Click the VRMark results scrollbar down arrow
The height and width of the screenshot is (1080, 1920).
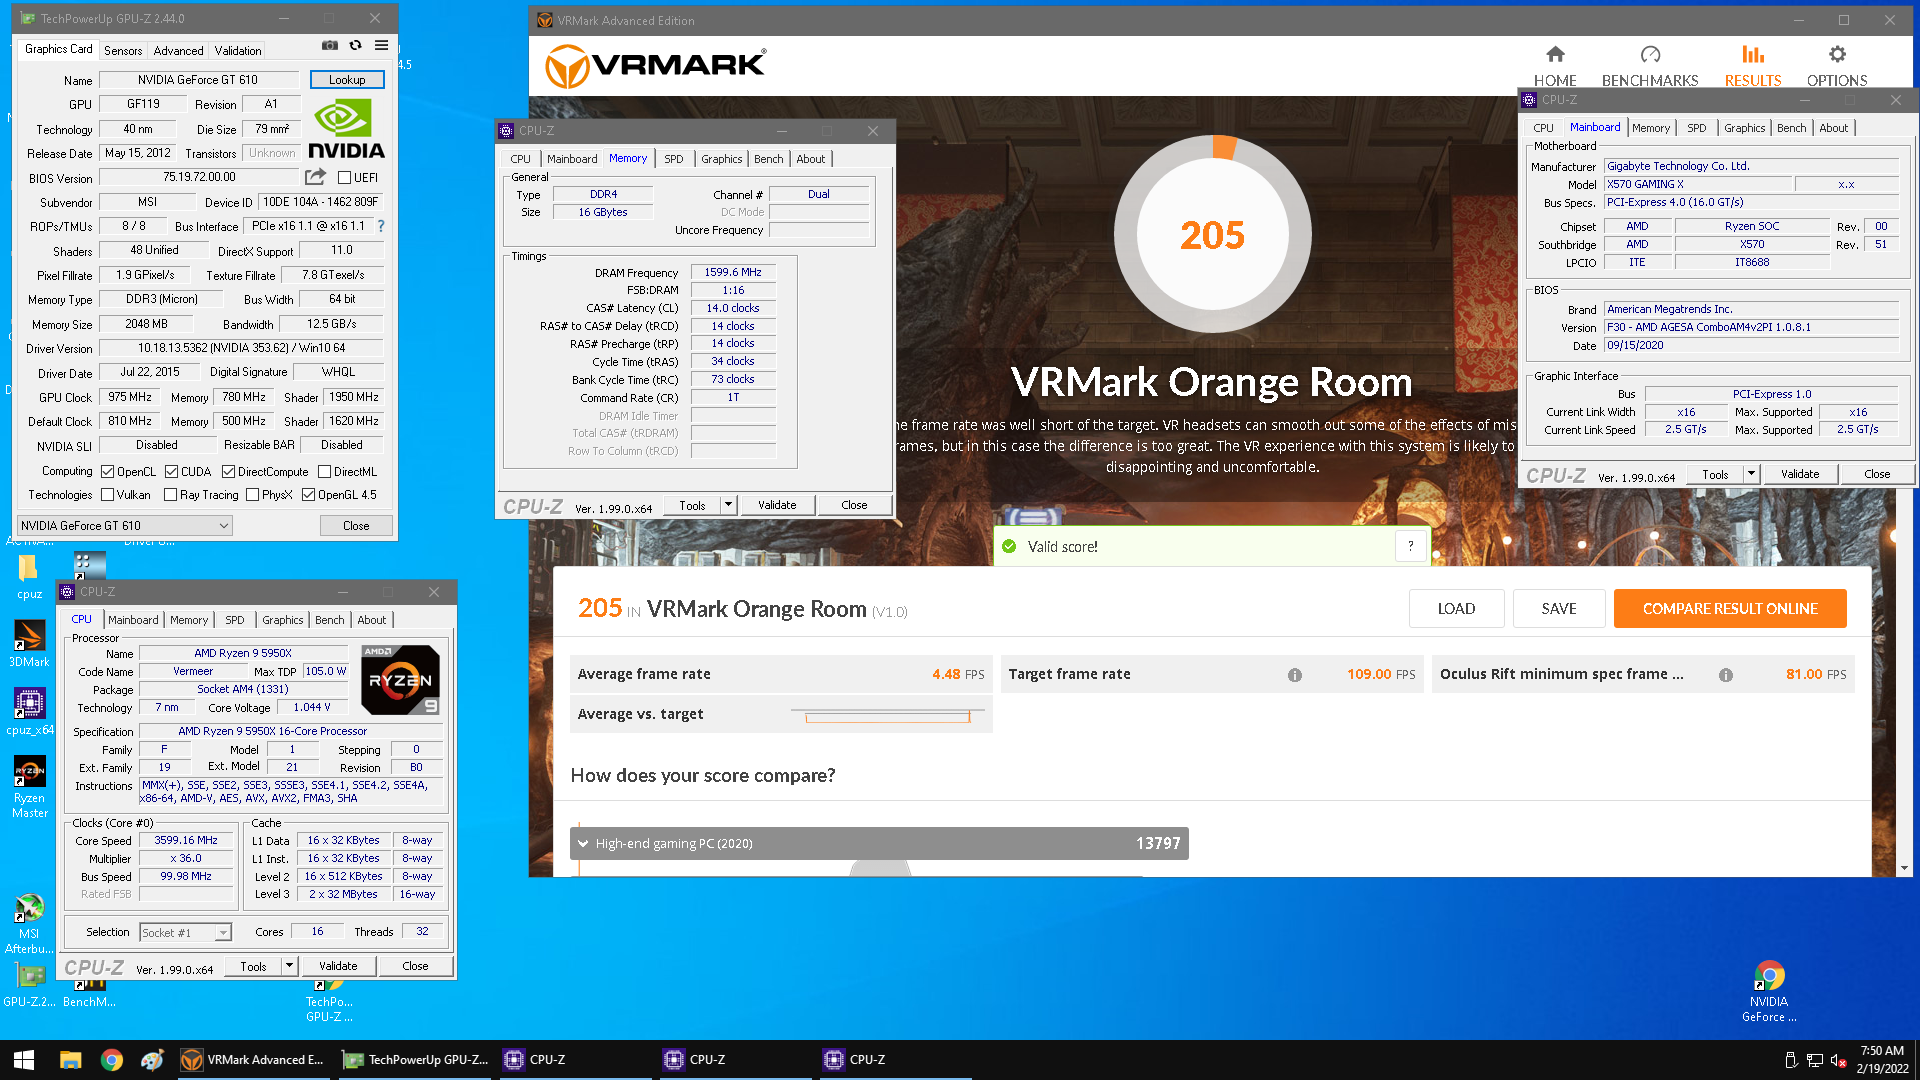[1903, 868]
